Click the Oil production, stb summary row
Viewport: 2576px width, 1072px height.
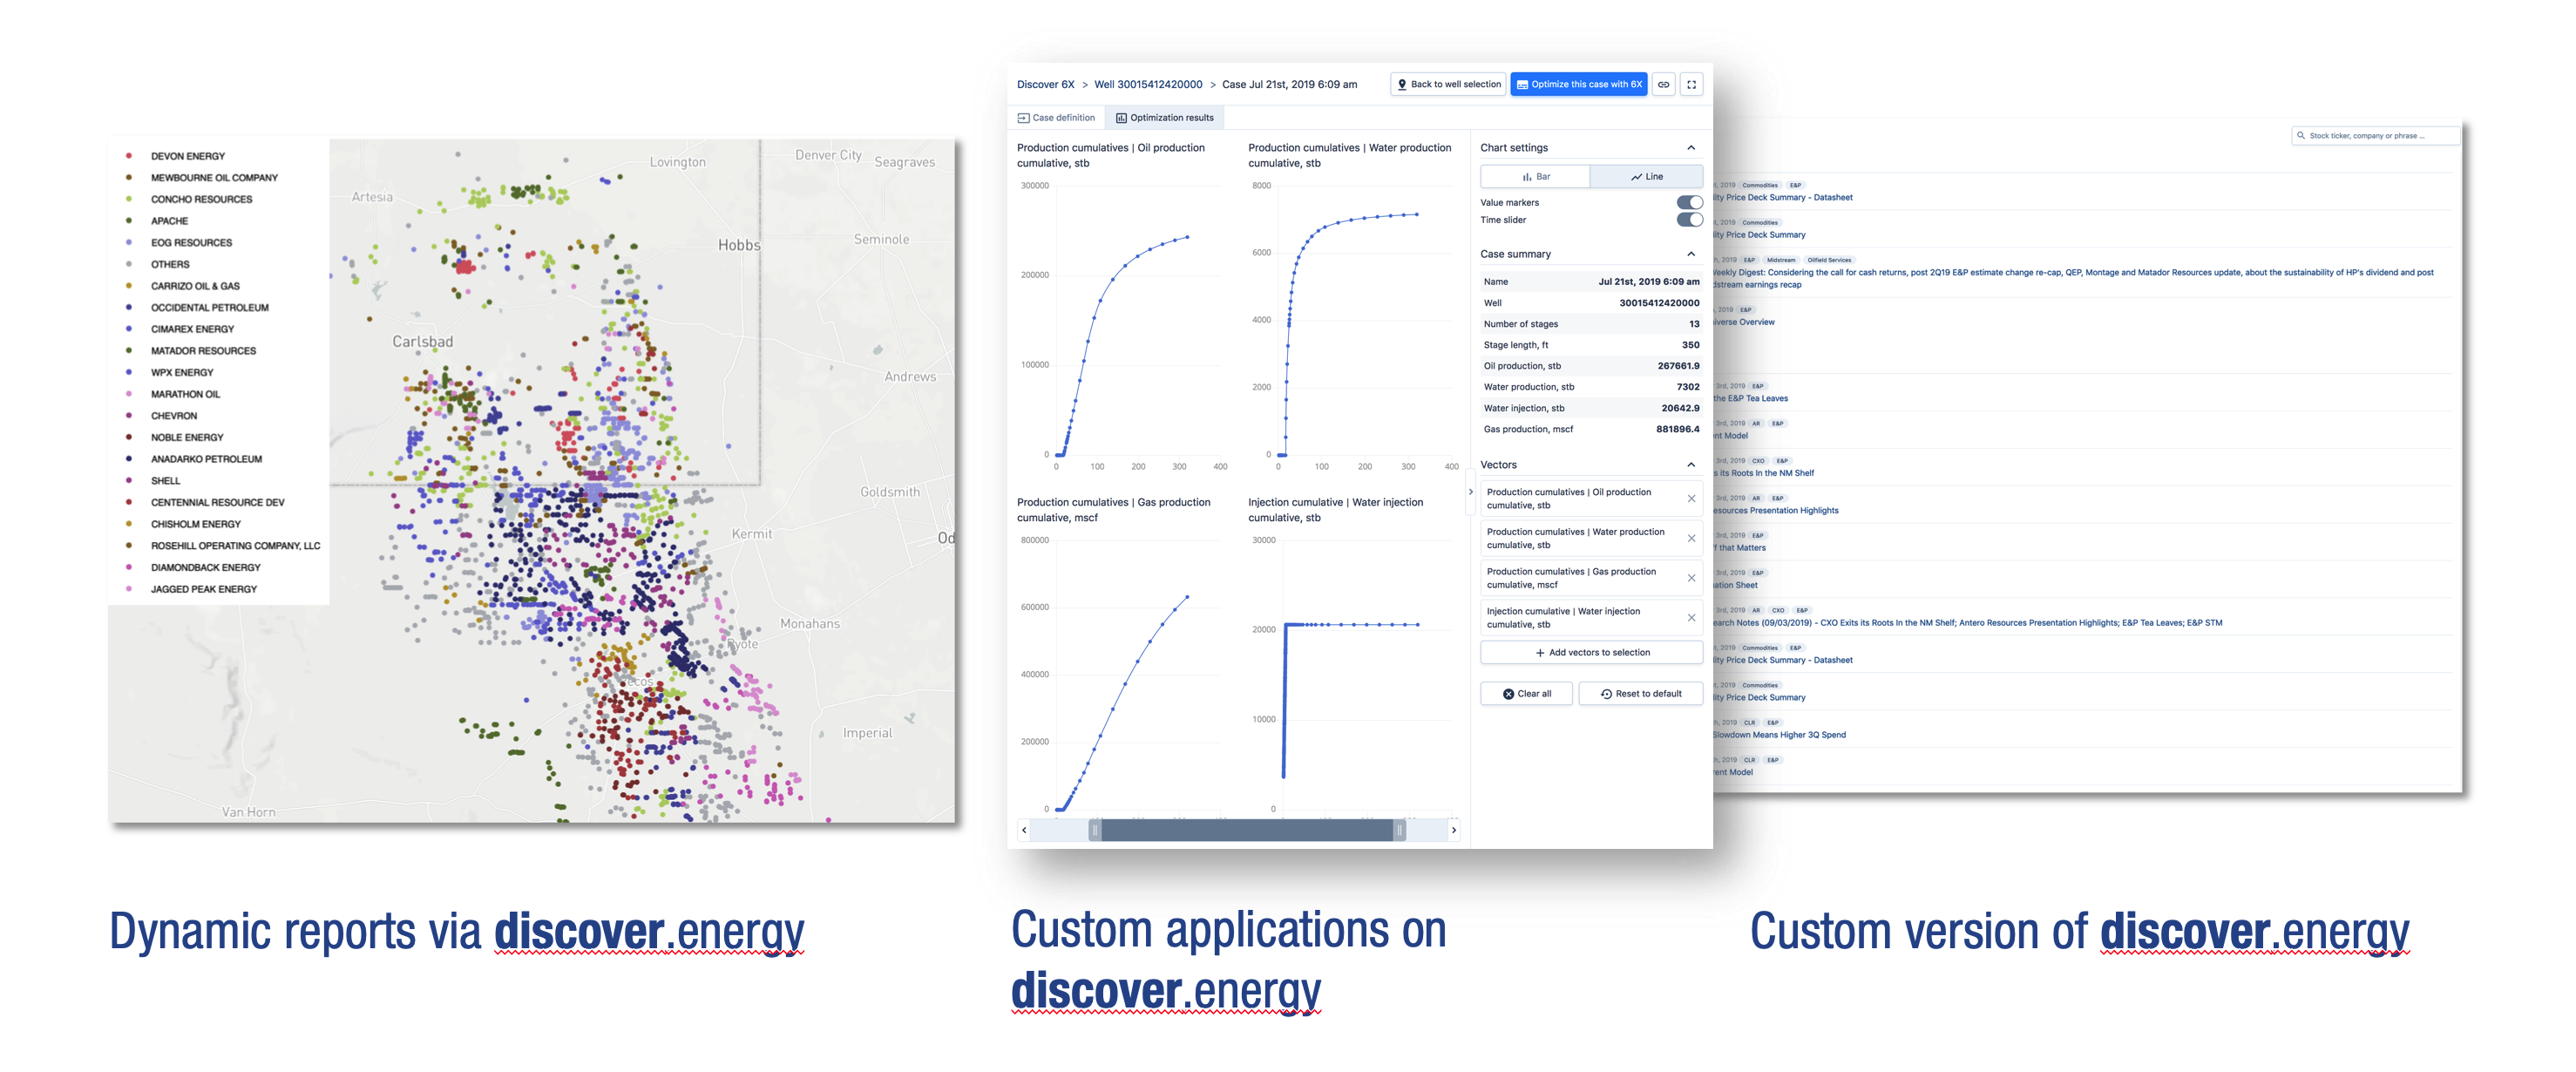click(x=1591, y=366)
